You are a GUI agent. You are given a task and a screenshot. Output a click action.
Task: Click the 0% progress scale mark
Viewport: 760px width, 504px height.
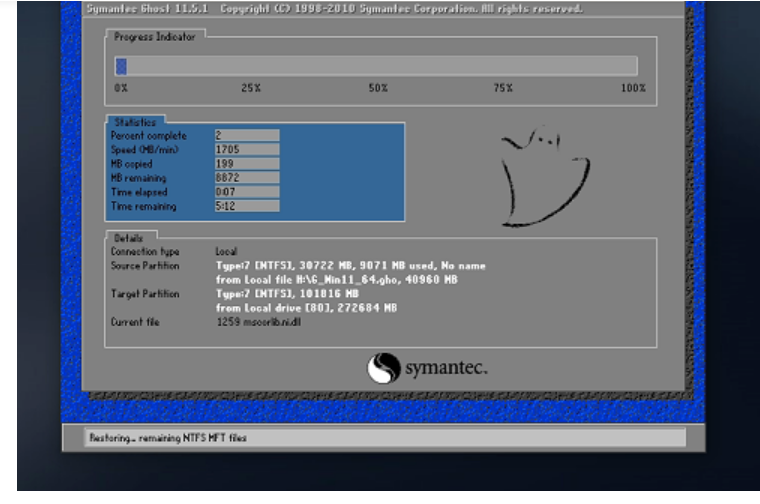[x=121, y=88]
